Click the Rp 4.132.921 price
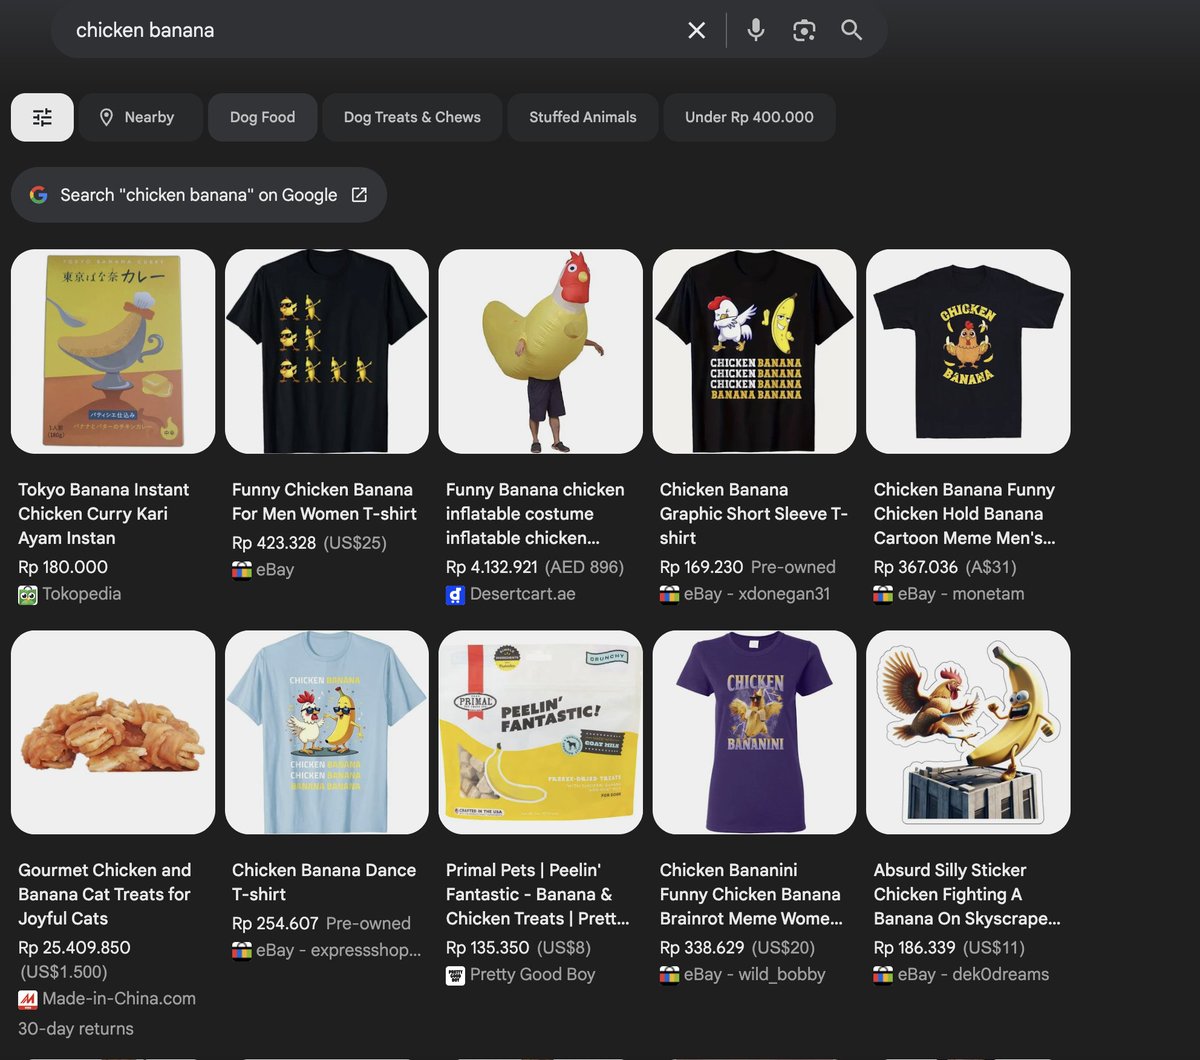The height and width of the screenshot is (1060, 1200). coord(491,567)
